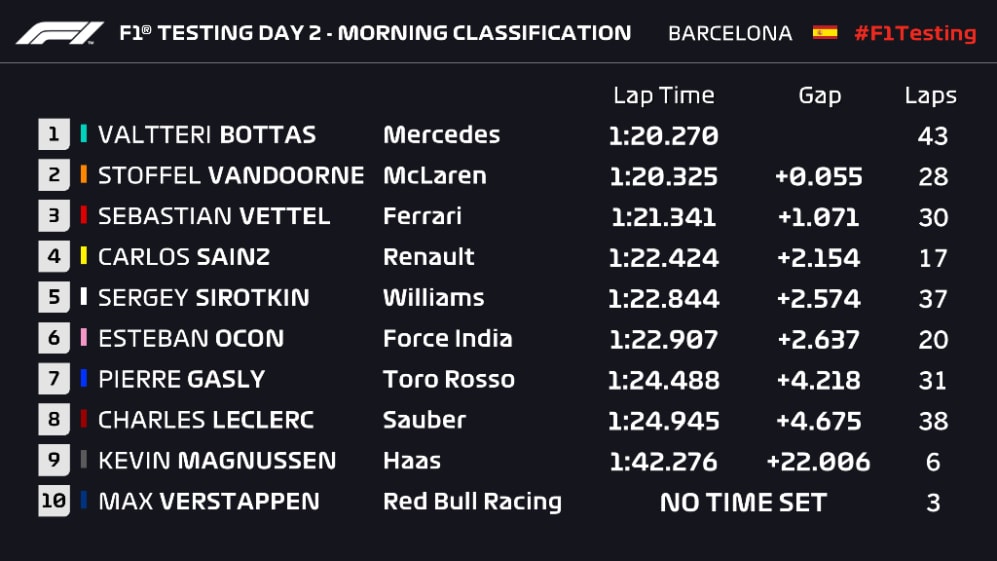This screenshot has height=561, width=997.
Task: Select Max Verstappen driver name
Action: tap(209, 501)
